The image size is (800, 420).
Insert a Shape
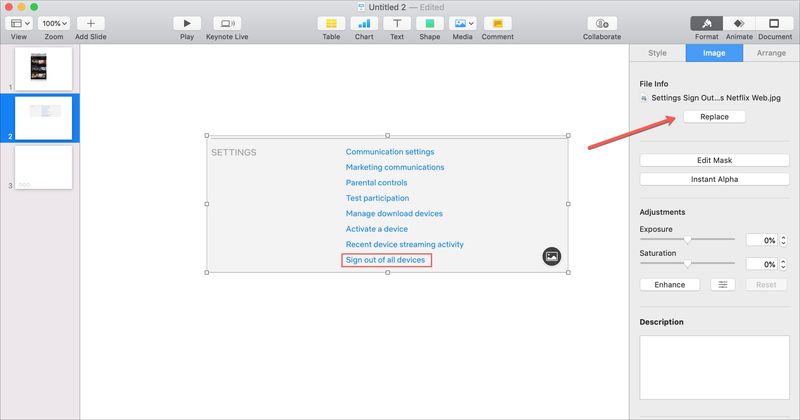430,23
